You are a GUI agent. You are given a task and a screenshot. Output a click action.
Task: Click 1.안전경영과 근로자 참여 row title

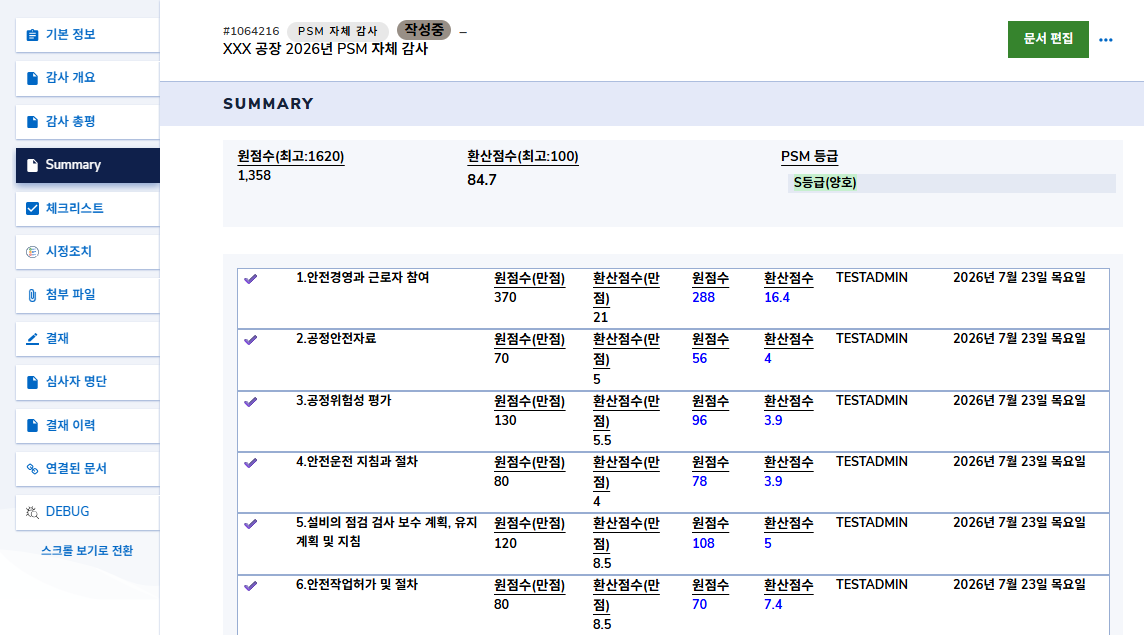click(363, 278)
